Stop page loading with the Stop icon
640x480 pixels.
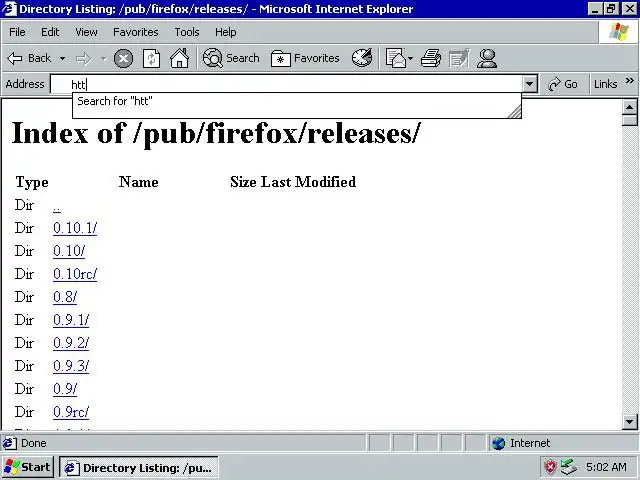(123, 58)
